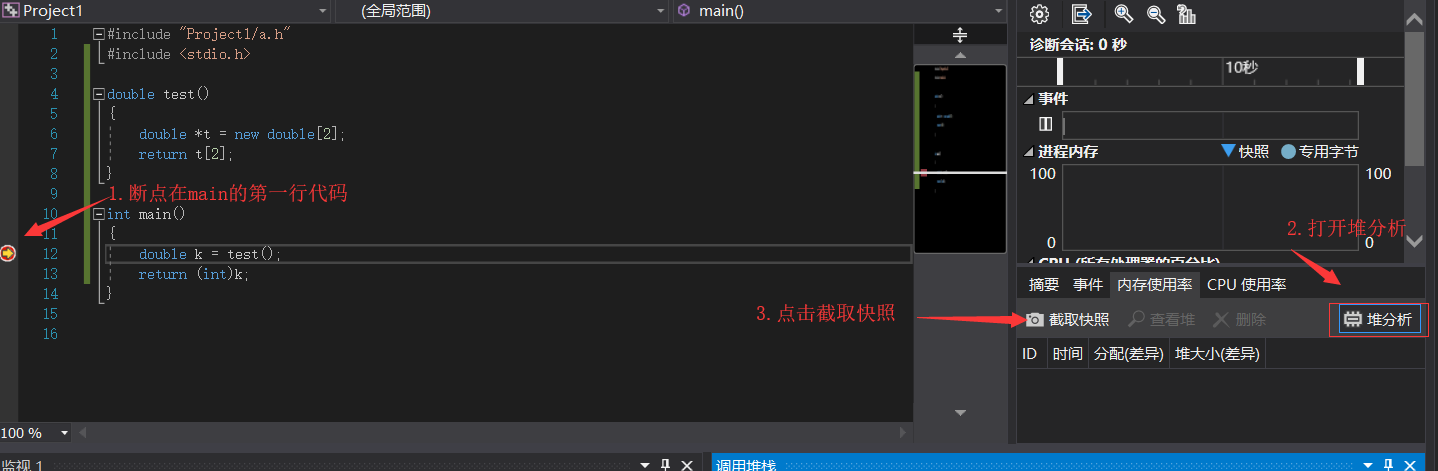Open diagnostic tools settings gear
The image size is (1438, 471).
point(1039,14)
